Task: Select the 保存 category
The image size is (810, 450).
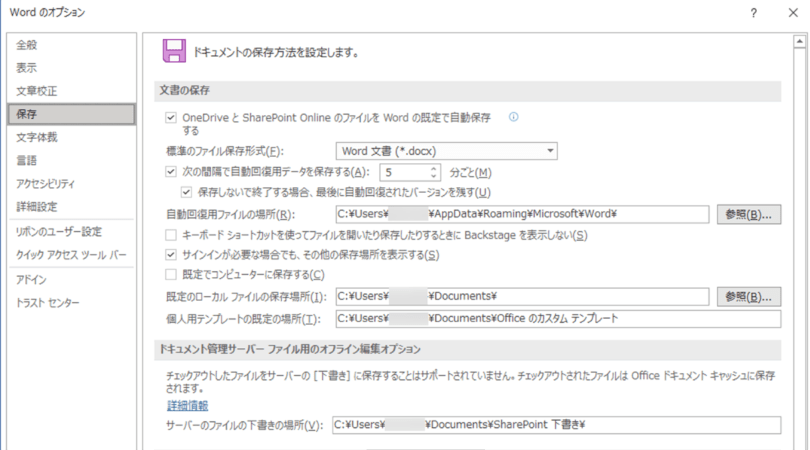Action: 71,114
